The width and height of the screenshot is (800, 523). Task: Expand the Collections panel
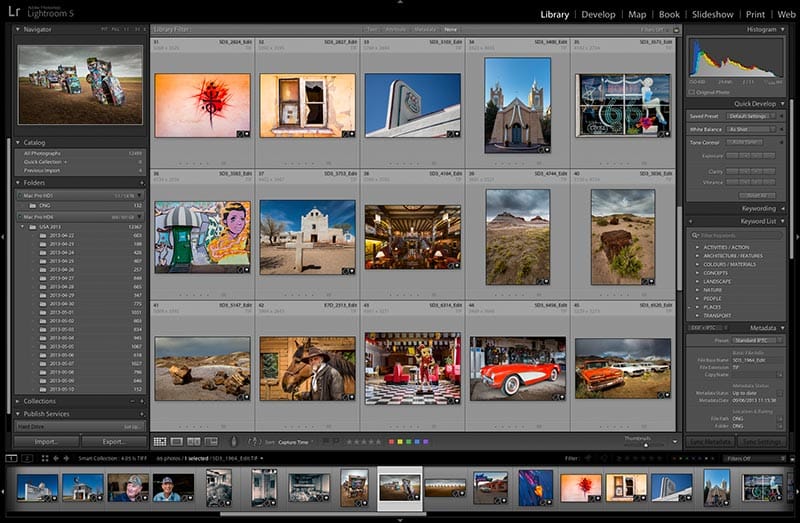click(18, 401)
